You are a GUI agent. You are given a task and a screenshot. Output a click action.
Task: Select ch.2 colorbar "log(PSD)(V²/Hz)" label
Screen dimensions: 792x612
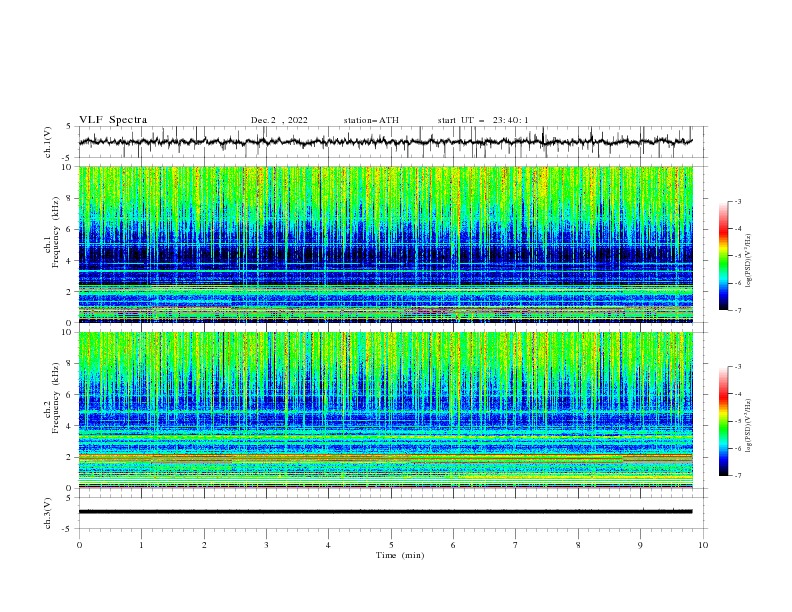(749, 426)
